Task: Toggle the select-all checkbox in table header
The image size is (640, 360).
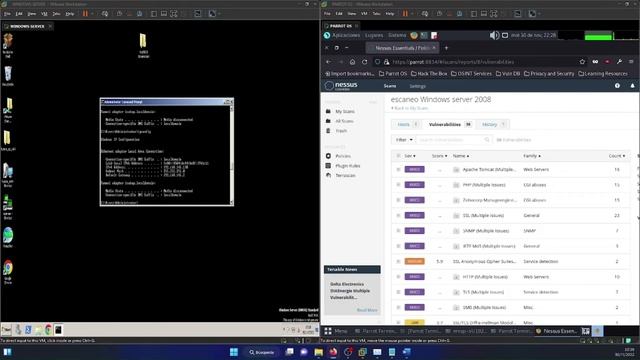Action: 398,156
